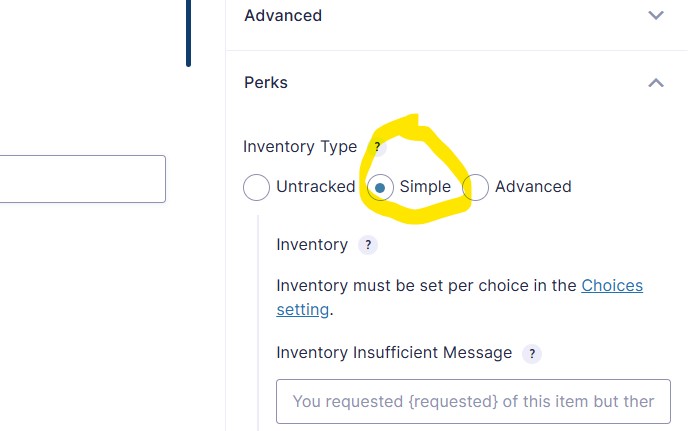The height and width of the screenshot is (431, 688).
Task: Click the Inventory Insufficient Message label
Action: coord(394,353)
